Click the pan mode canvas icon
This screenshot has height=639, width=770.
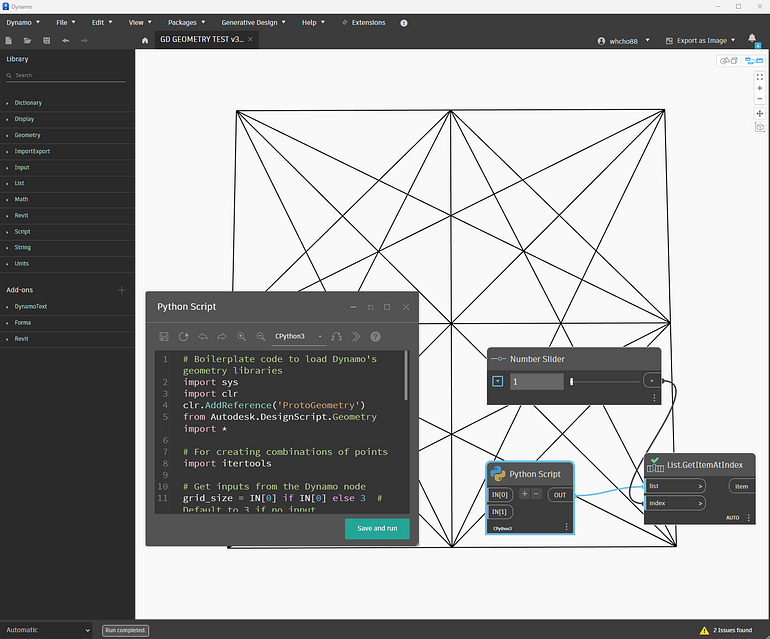click(x=760, y=113)
